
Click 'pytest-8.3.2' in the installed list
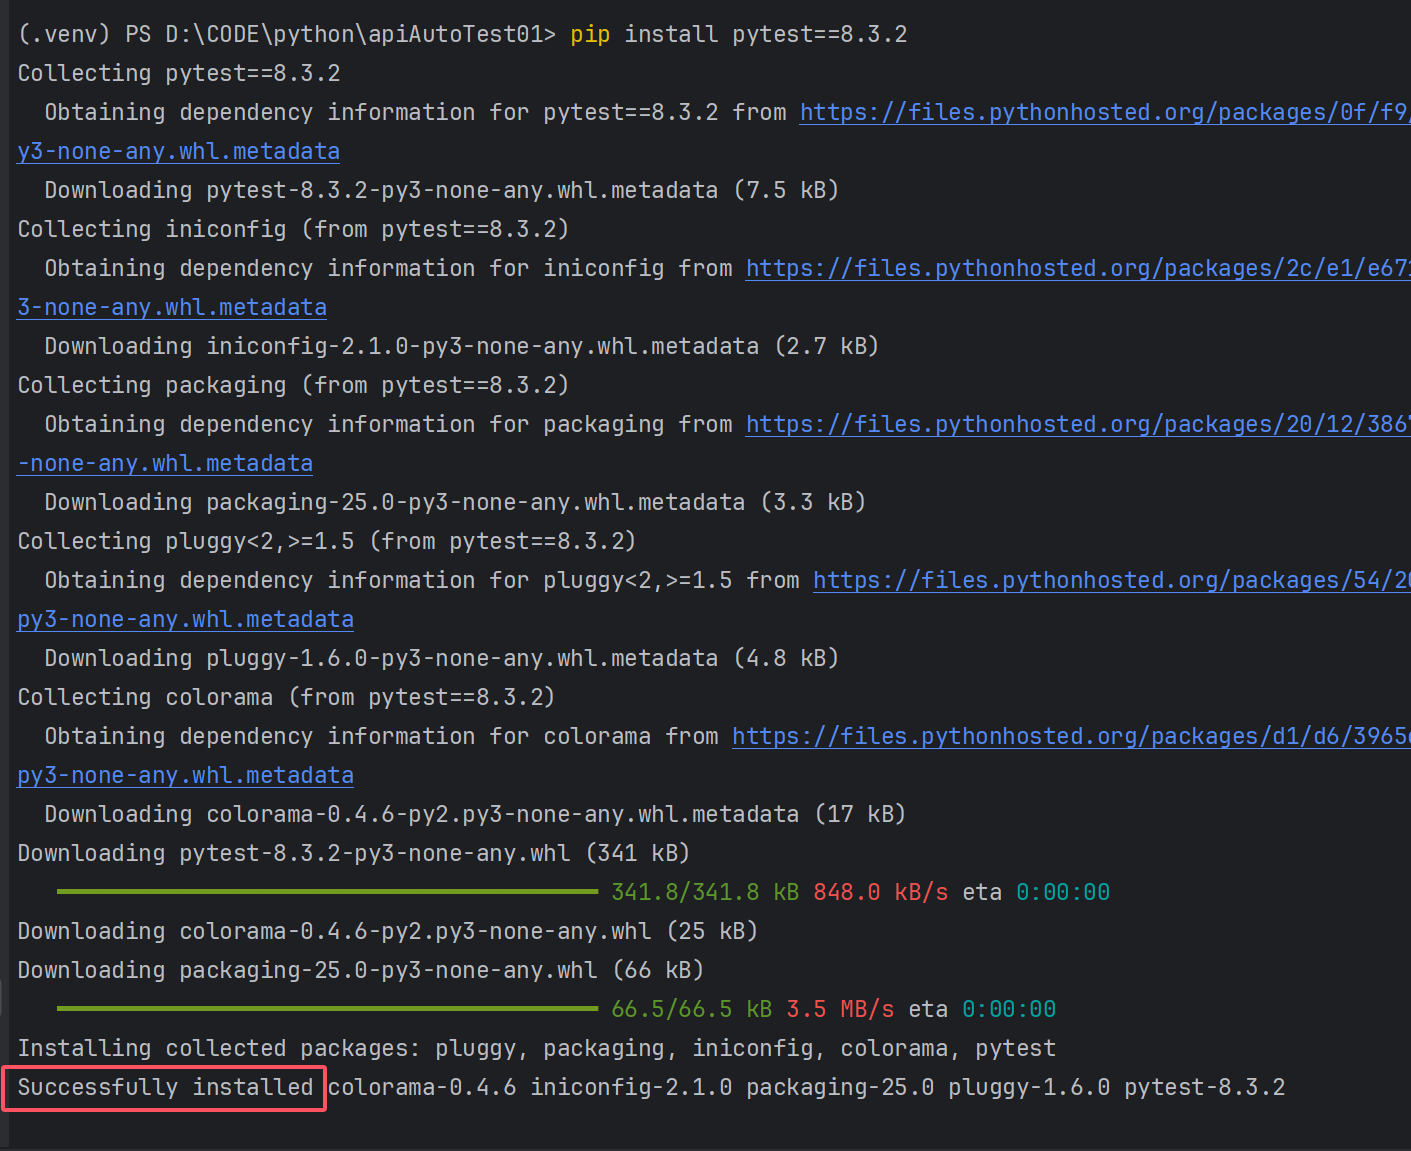1204,1087
